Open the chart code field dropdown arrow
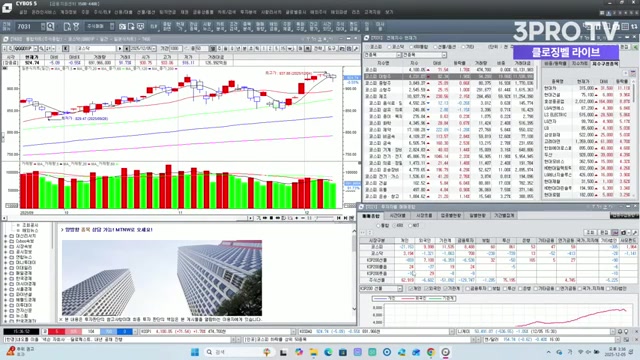This screenshot has height=360, width=640. pos(36,48)
